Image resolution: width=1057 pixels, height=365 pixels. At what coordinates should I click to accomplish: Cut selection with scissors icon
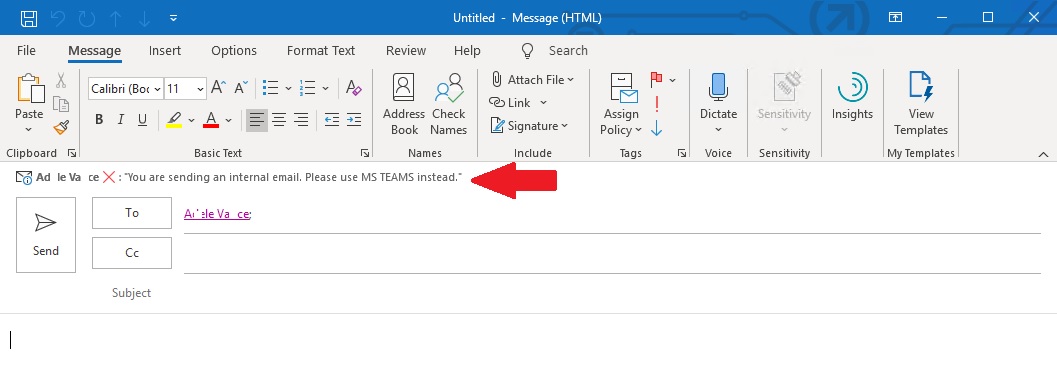click(61, 81)
